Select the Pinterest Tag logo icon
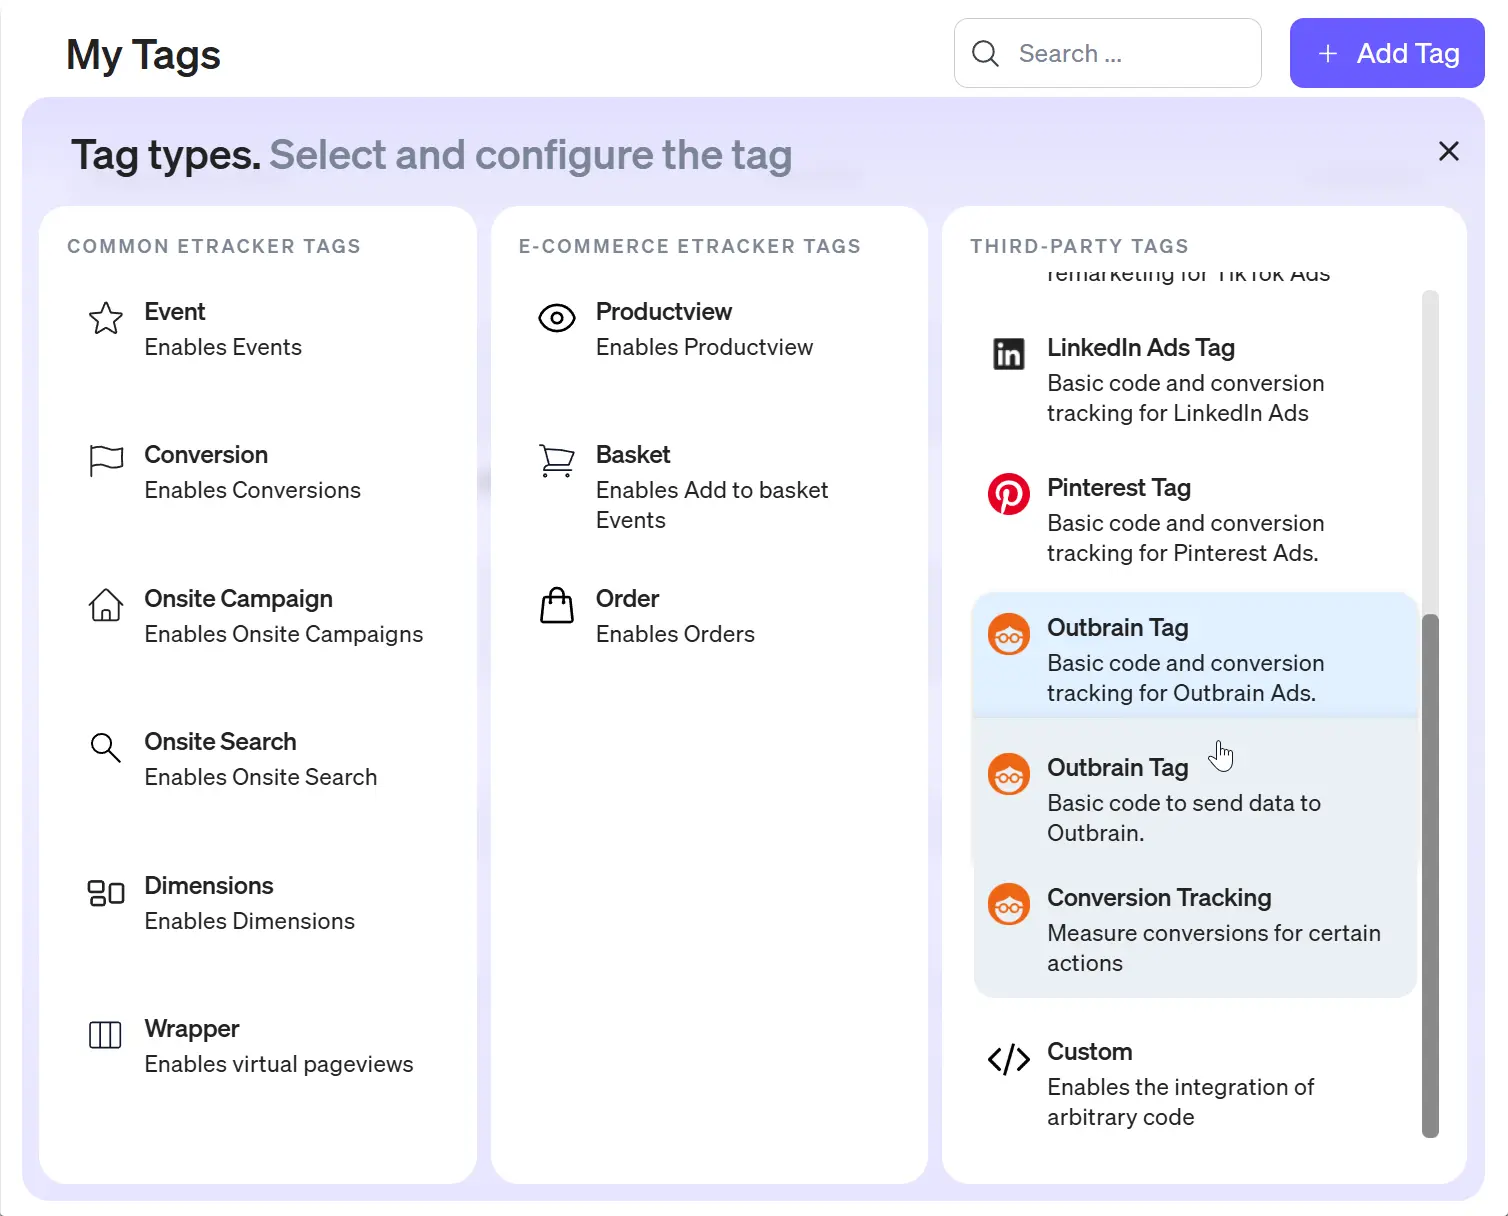Viewport: 1508px width, 1216px height. pyautogui.click(x=1008, y=494)
